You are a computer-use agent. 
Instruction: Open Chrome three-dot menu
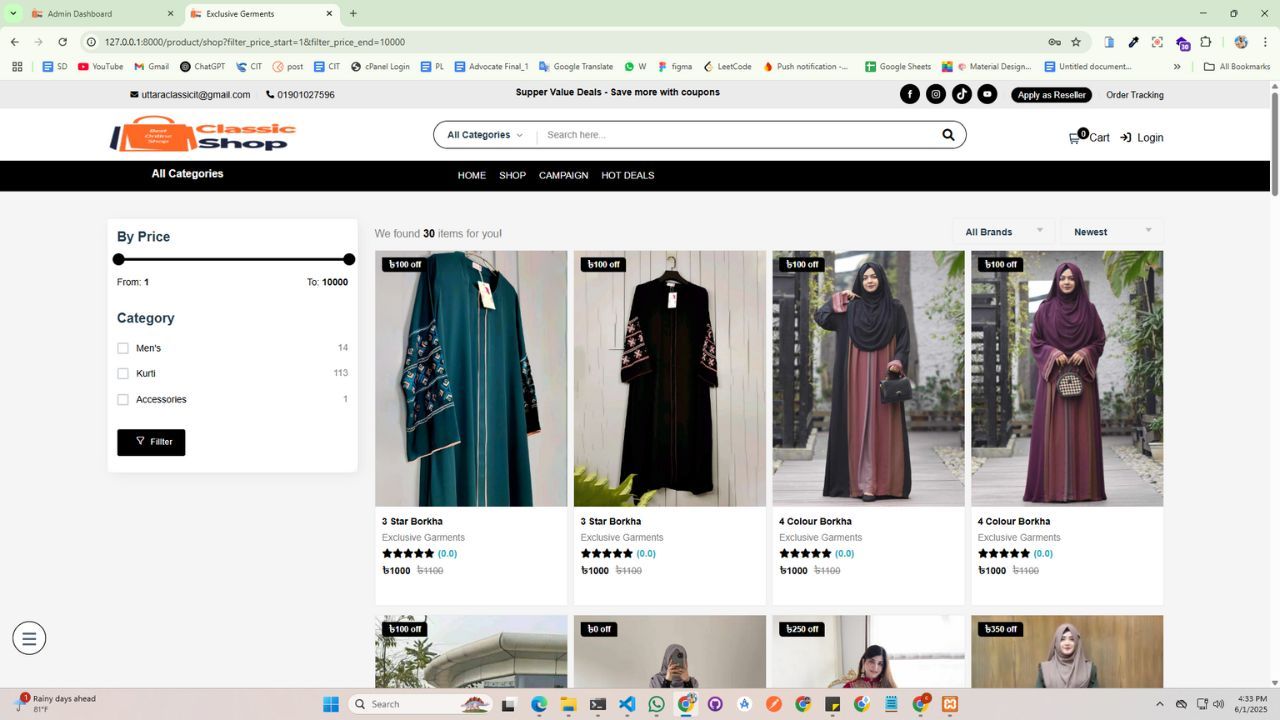pos(1265,42)
